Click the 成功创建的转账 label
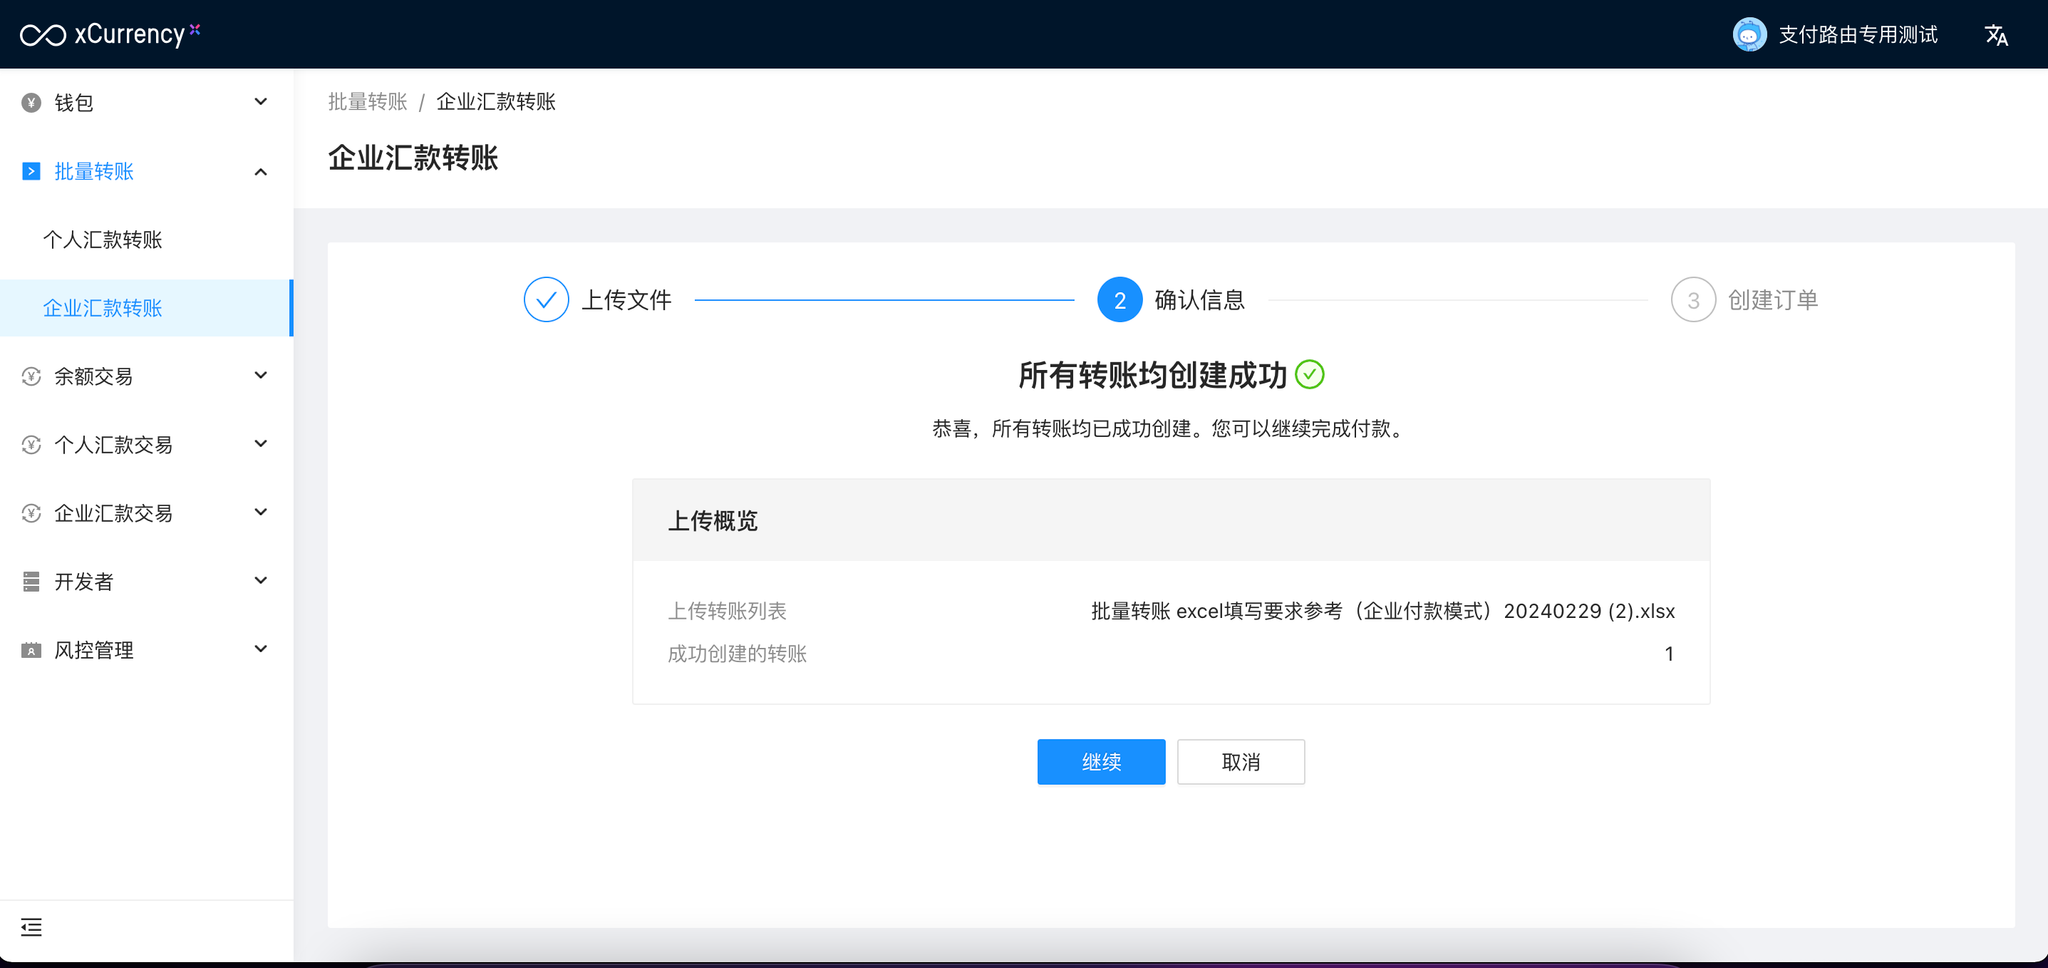 tap(737, 654)
